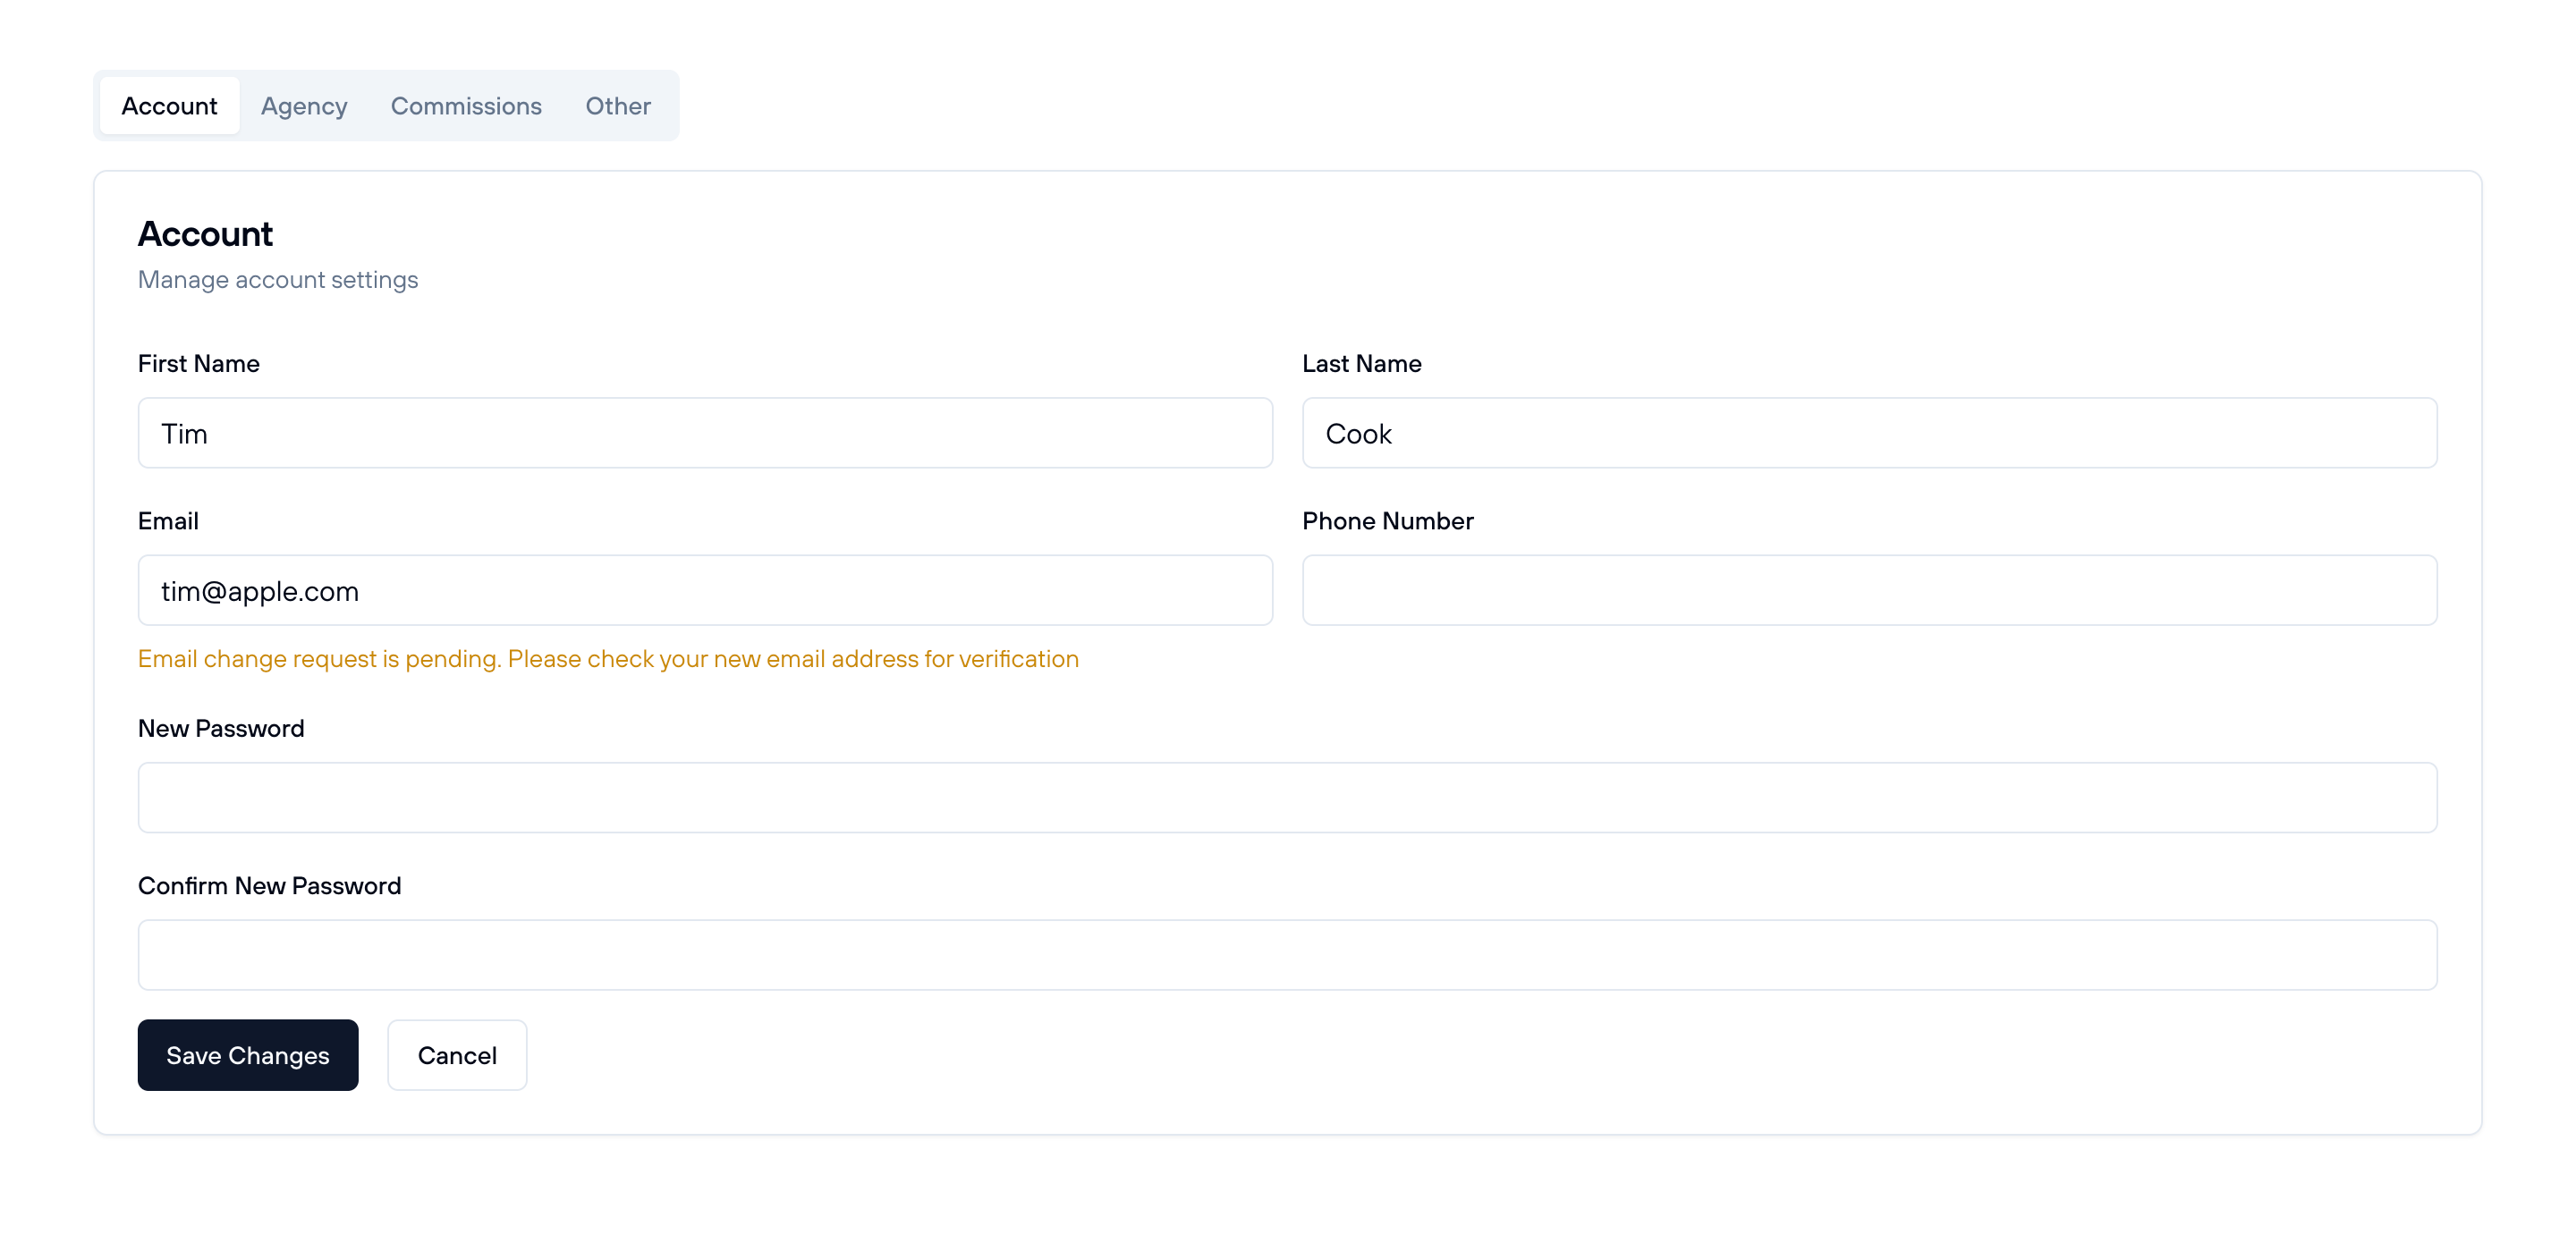
Task: Click the Account page heading
Action: pyautogui.click(x=205, y=233)
